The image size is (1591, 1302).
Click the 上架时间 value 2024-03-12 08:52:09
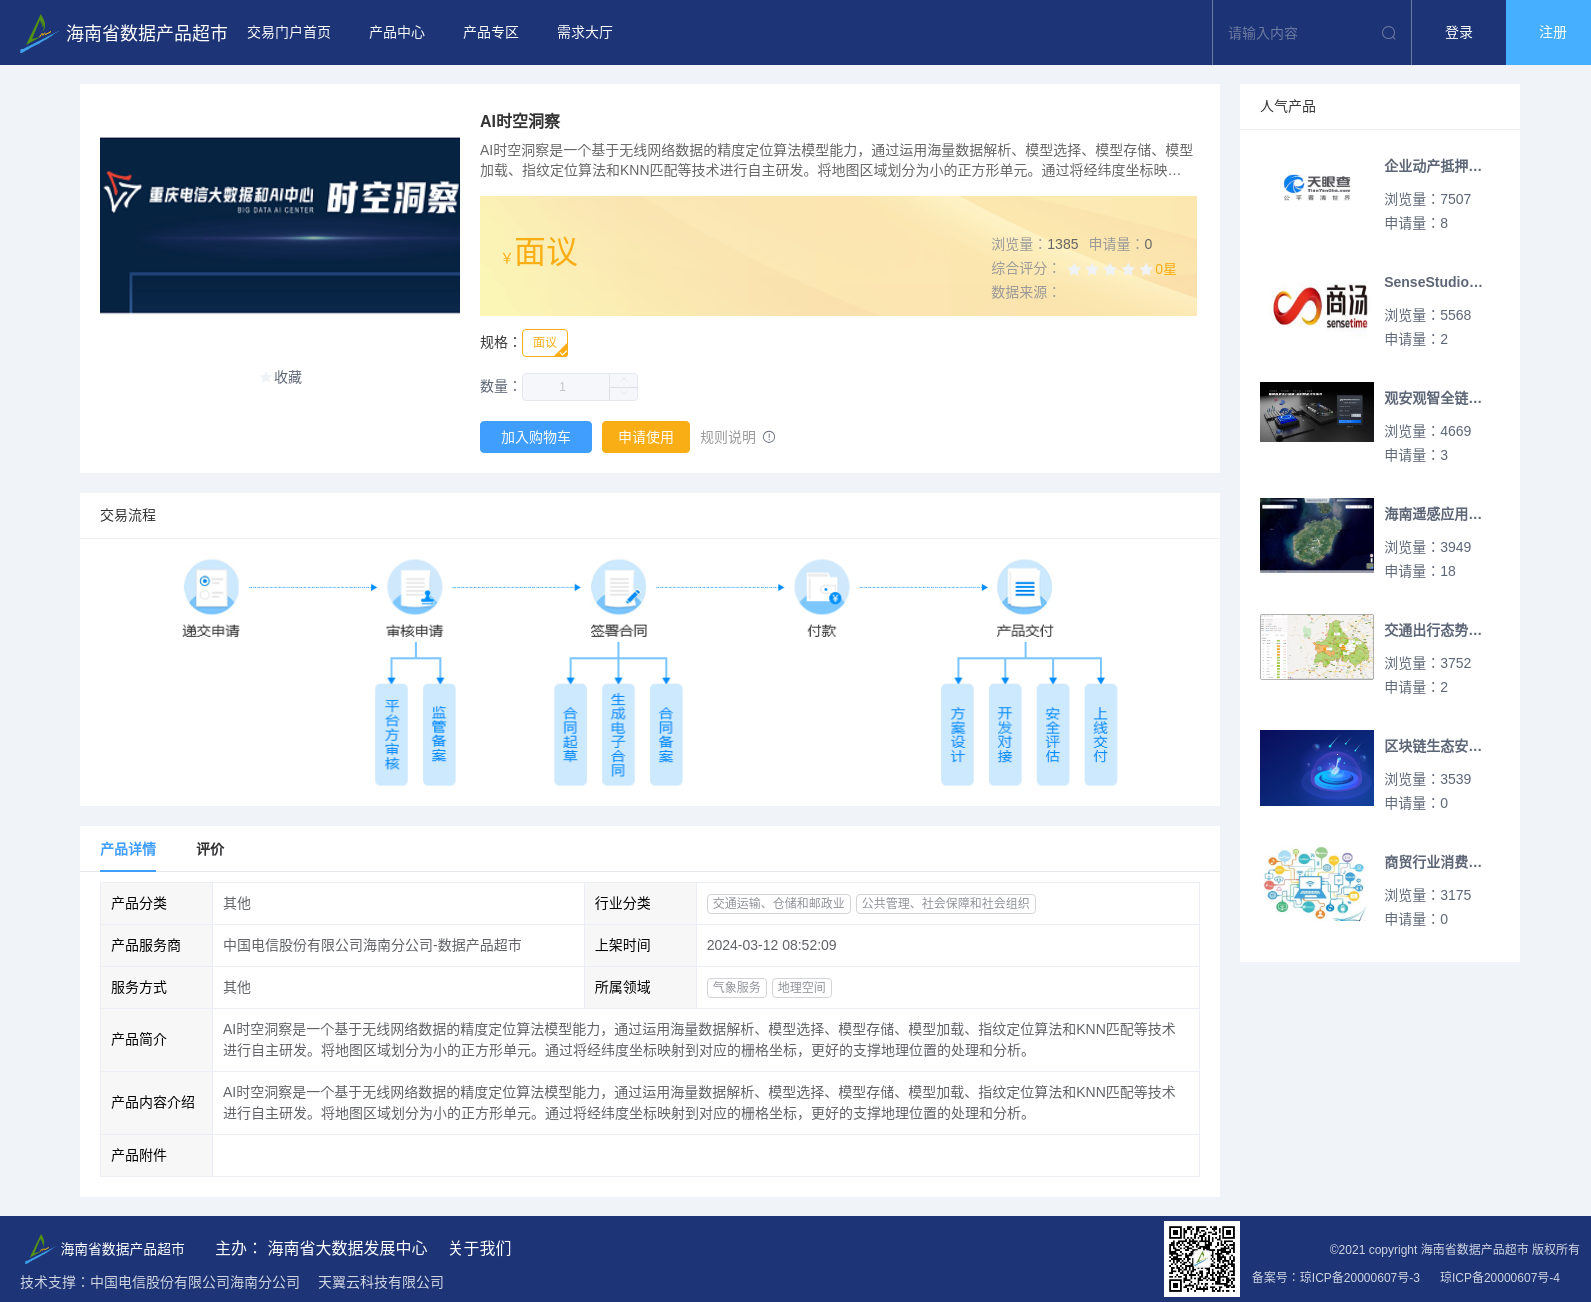coord(772,945)
